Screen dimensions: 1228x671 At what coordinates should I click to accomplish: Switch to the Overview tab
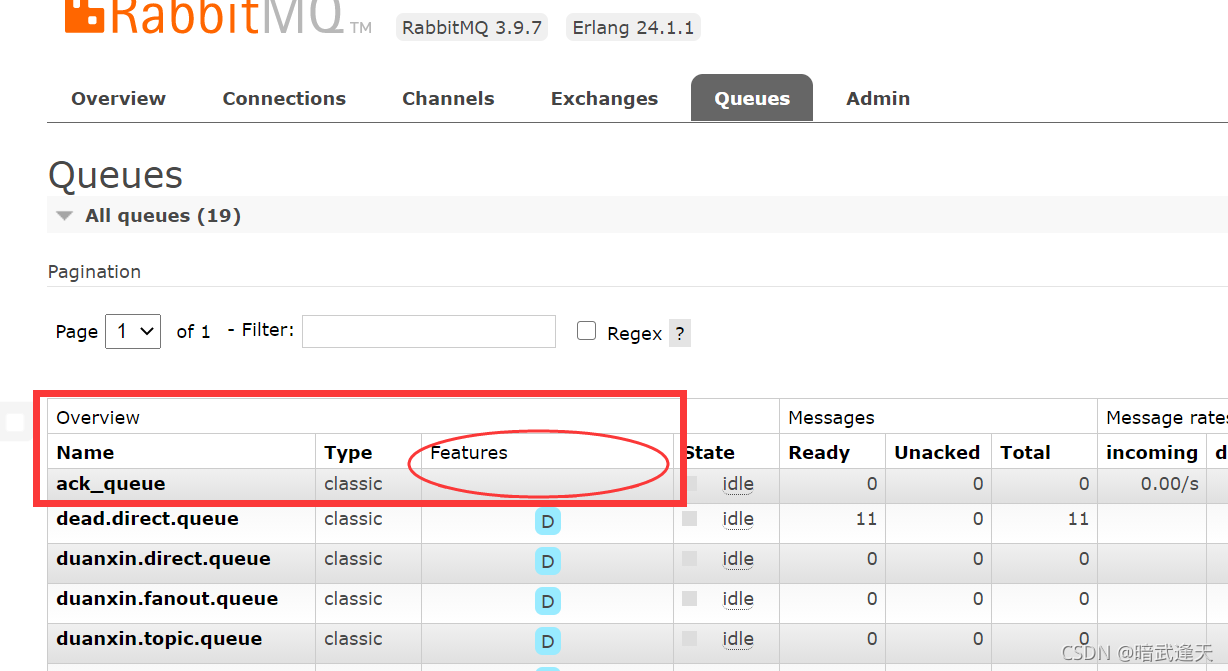pyautogui.click(x=118, y=99)
